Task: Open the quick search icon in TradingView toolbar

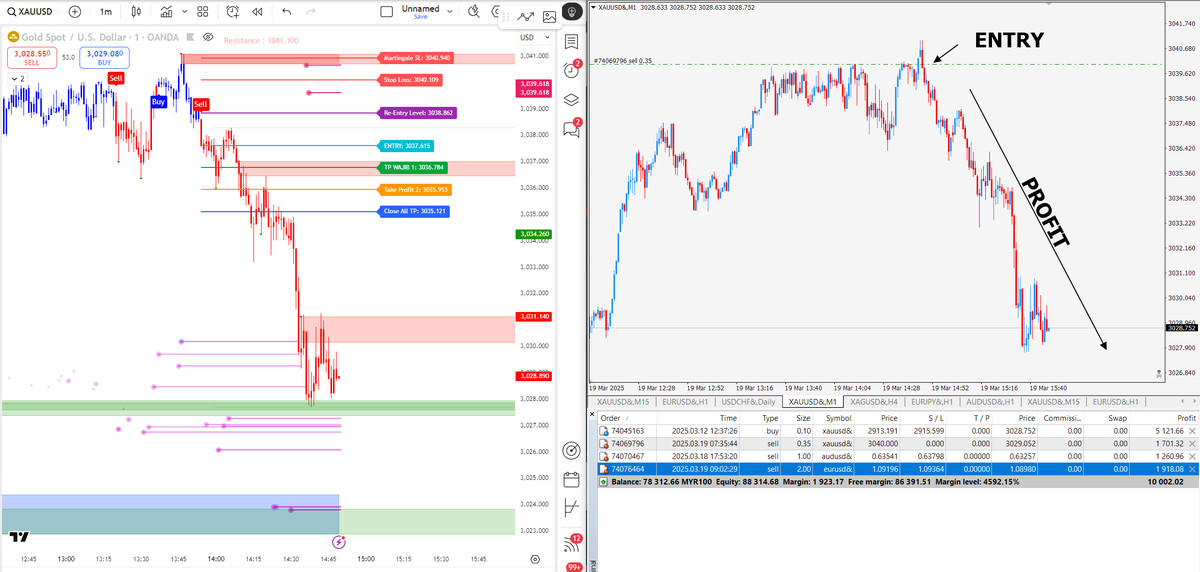Action: [x=475, y=12]
